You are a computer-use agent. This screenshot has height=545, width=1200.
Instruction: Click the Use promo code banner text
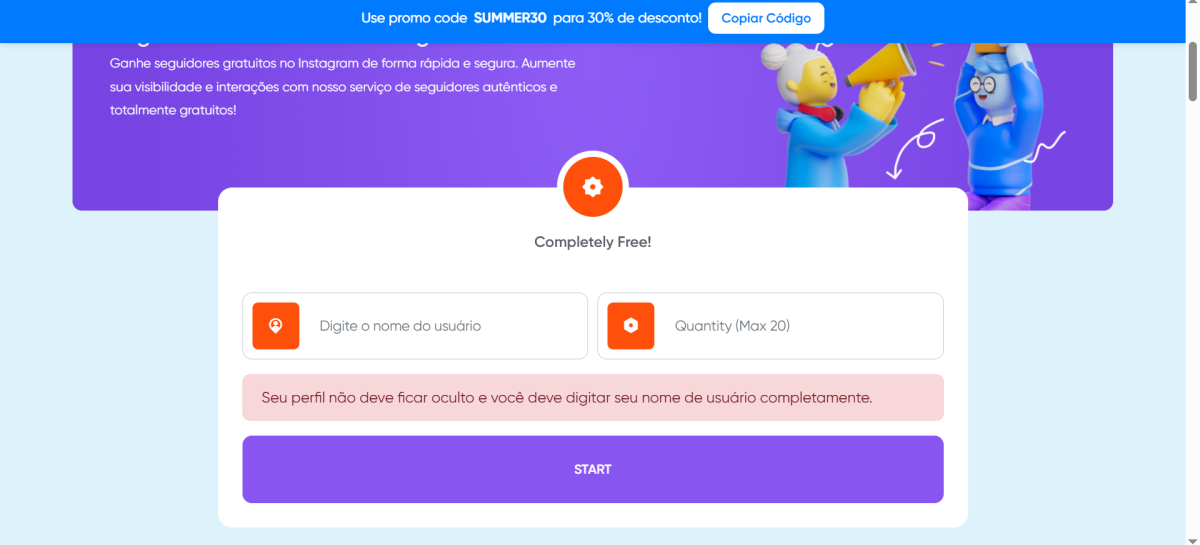(532, 18)
